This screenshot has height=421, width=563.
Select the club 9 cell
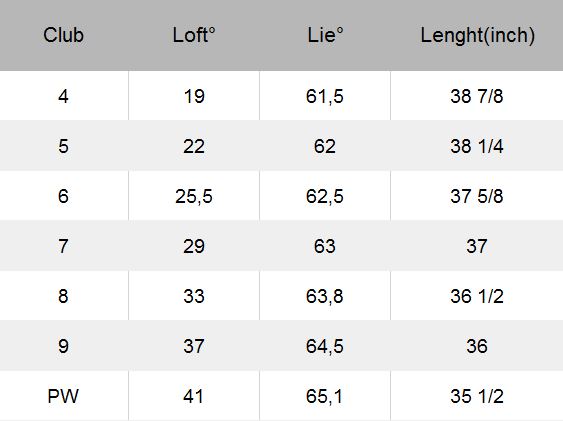click(64, 346)
